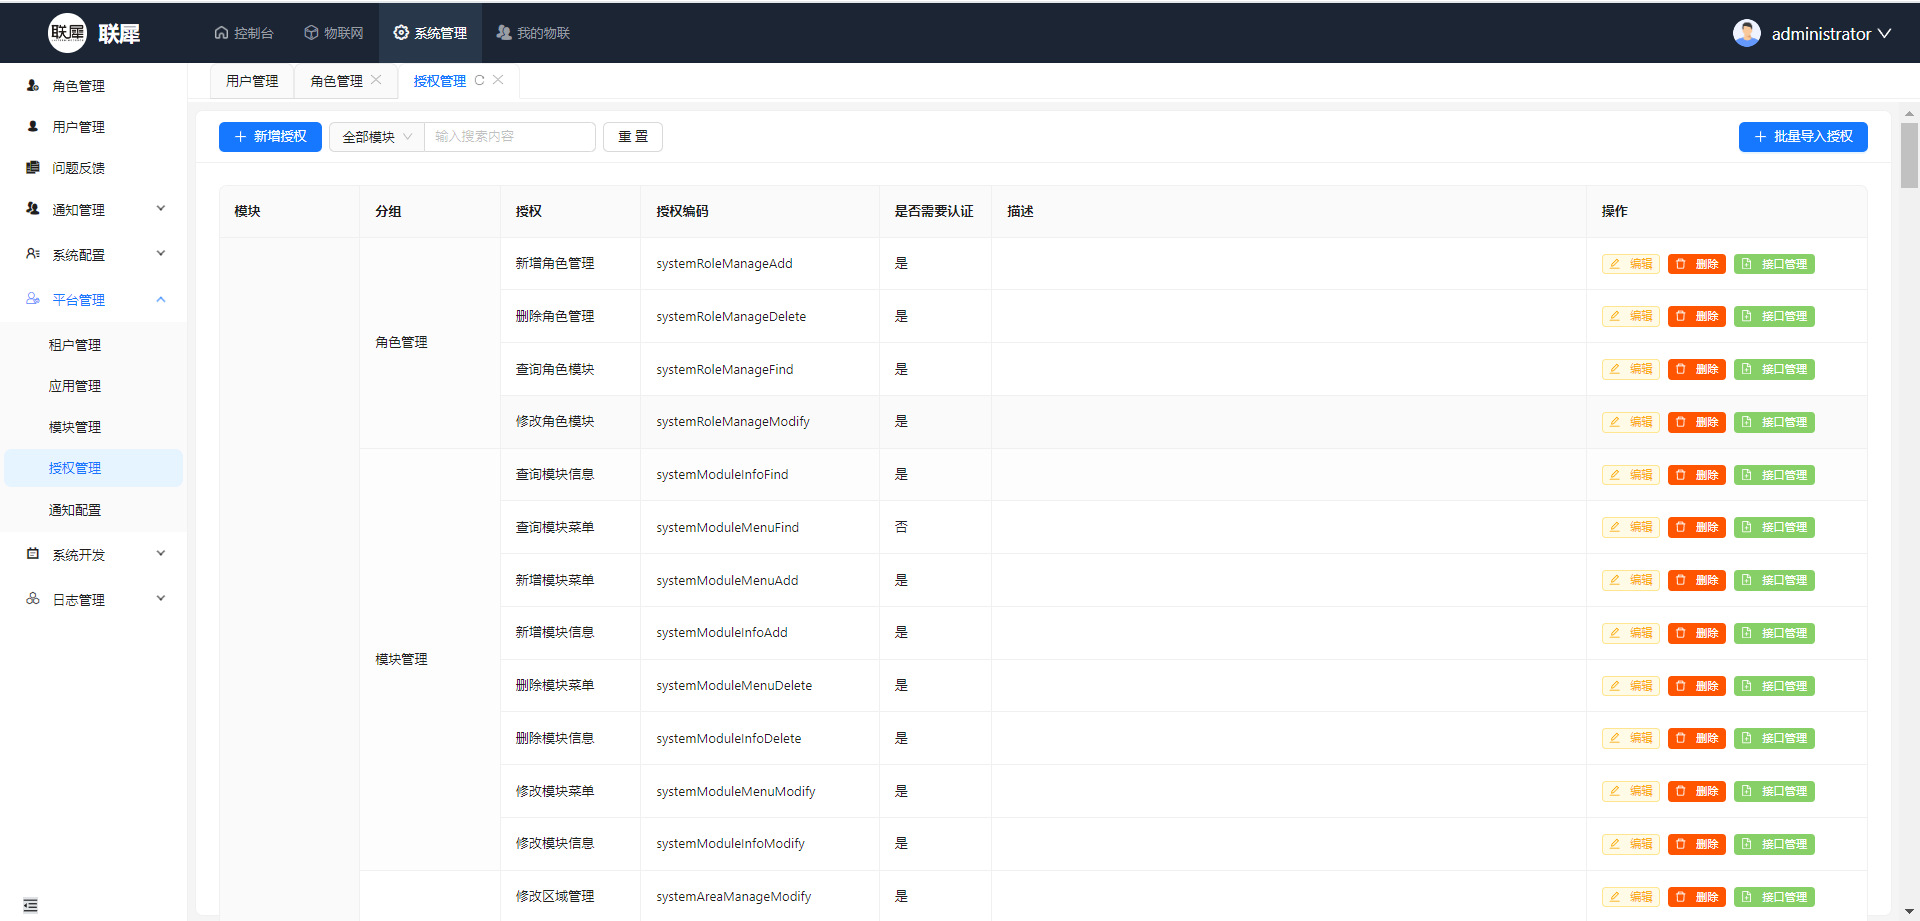Click the administrator avatar icon
The height and width of the screenshot is (921, 1920).
[x=1746, y=33]
